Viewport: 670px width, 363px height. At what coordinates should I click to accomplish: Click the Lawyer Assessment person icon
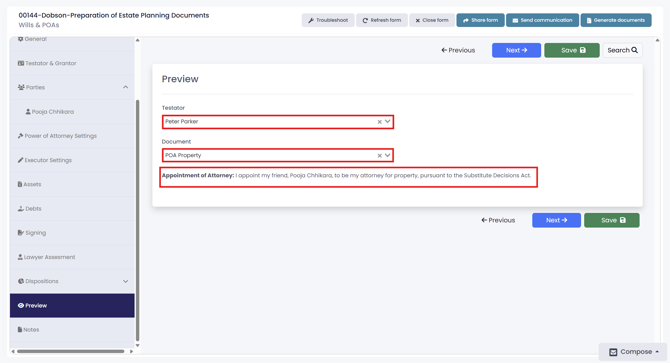point(20,257)
